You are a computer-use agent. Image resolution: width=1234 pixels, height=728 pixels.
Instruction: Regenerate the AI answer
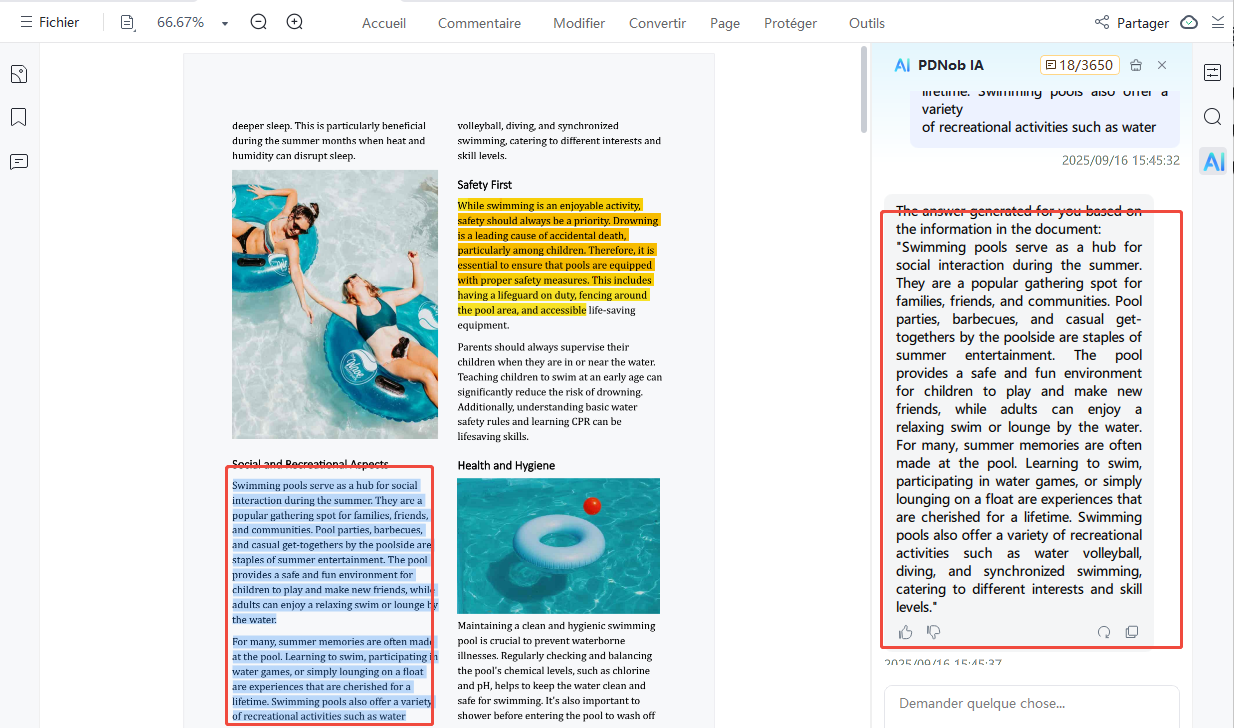[x=1104, y=632]
